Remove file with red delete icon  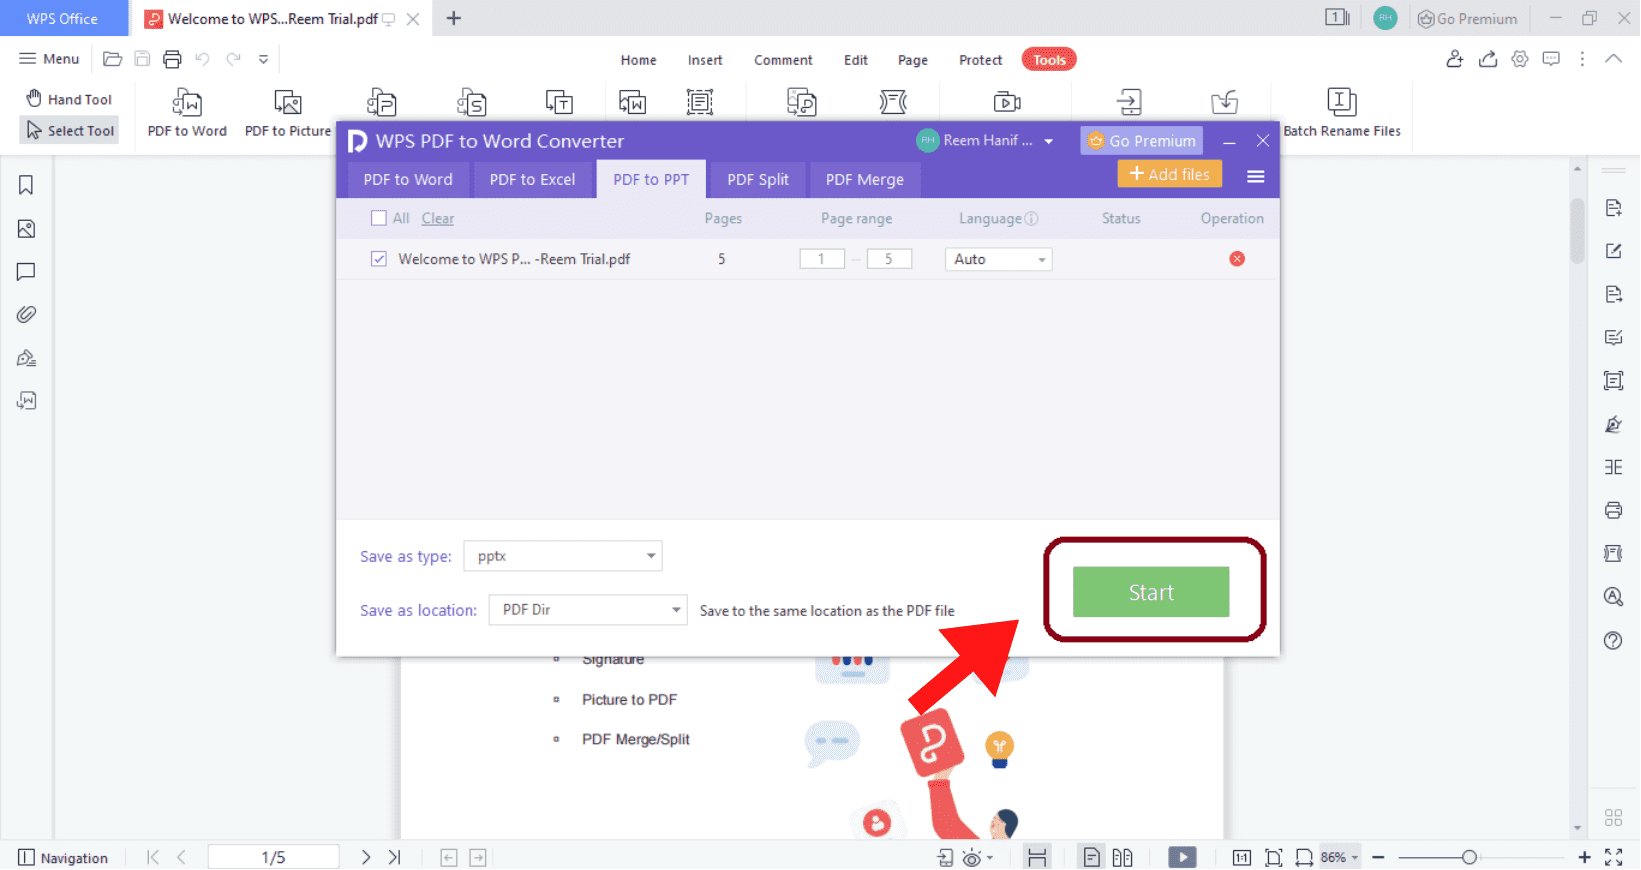point(1237,259)
